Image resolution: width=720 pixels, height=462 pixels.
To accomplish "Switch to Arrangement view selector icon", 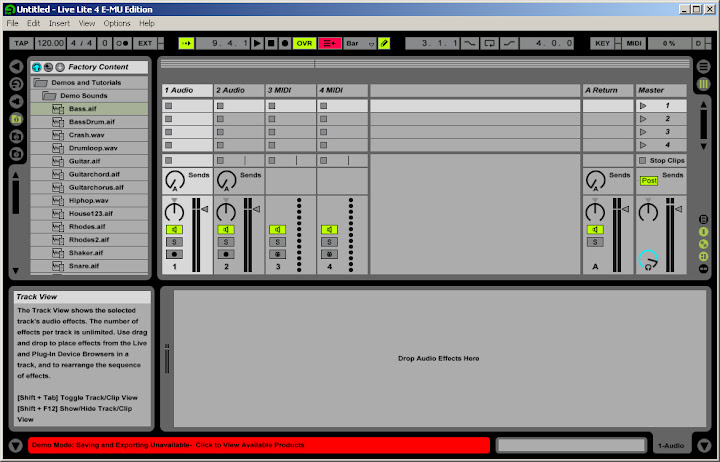I will click(x=703, y=67).
